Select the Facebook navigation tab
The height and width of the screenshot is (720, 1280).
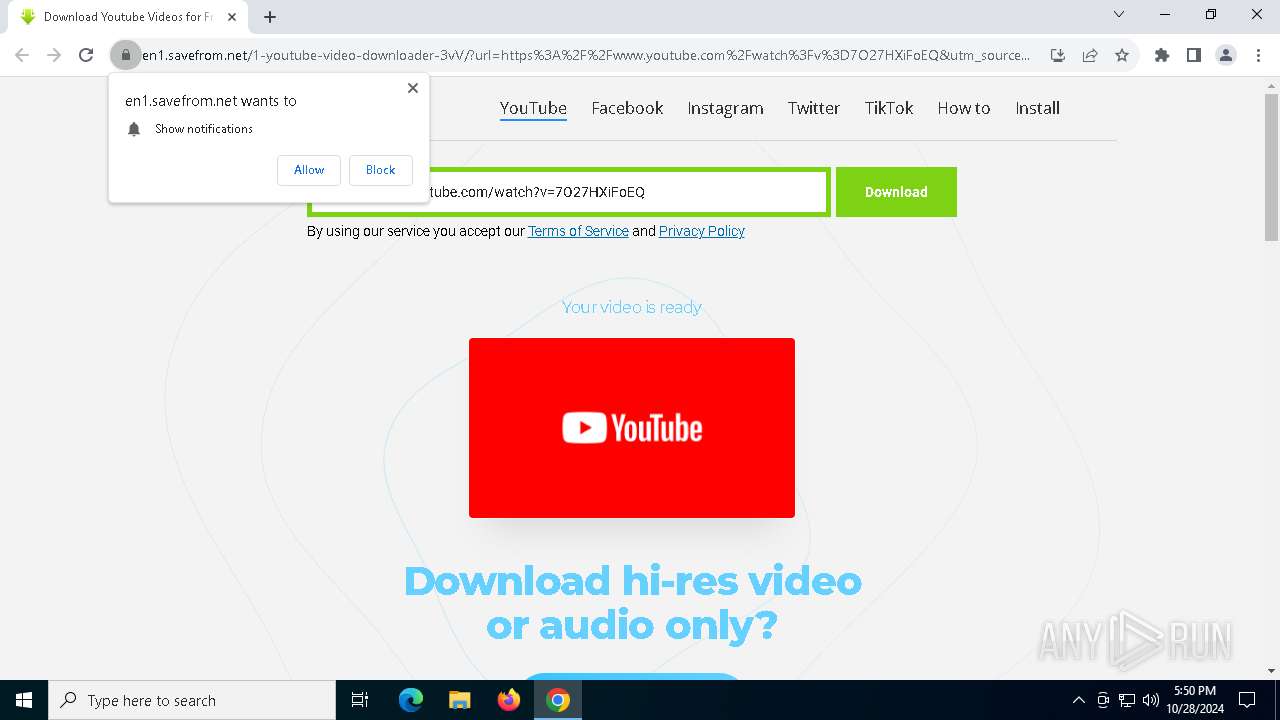coord(627,108)
